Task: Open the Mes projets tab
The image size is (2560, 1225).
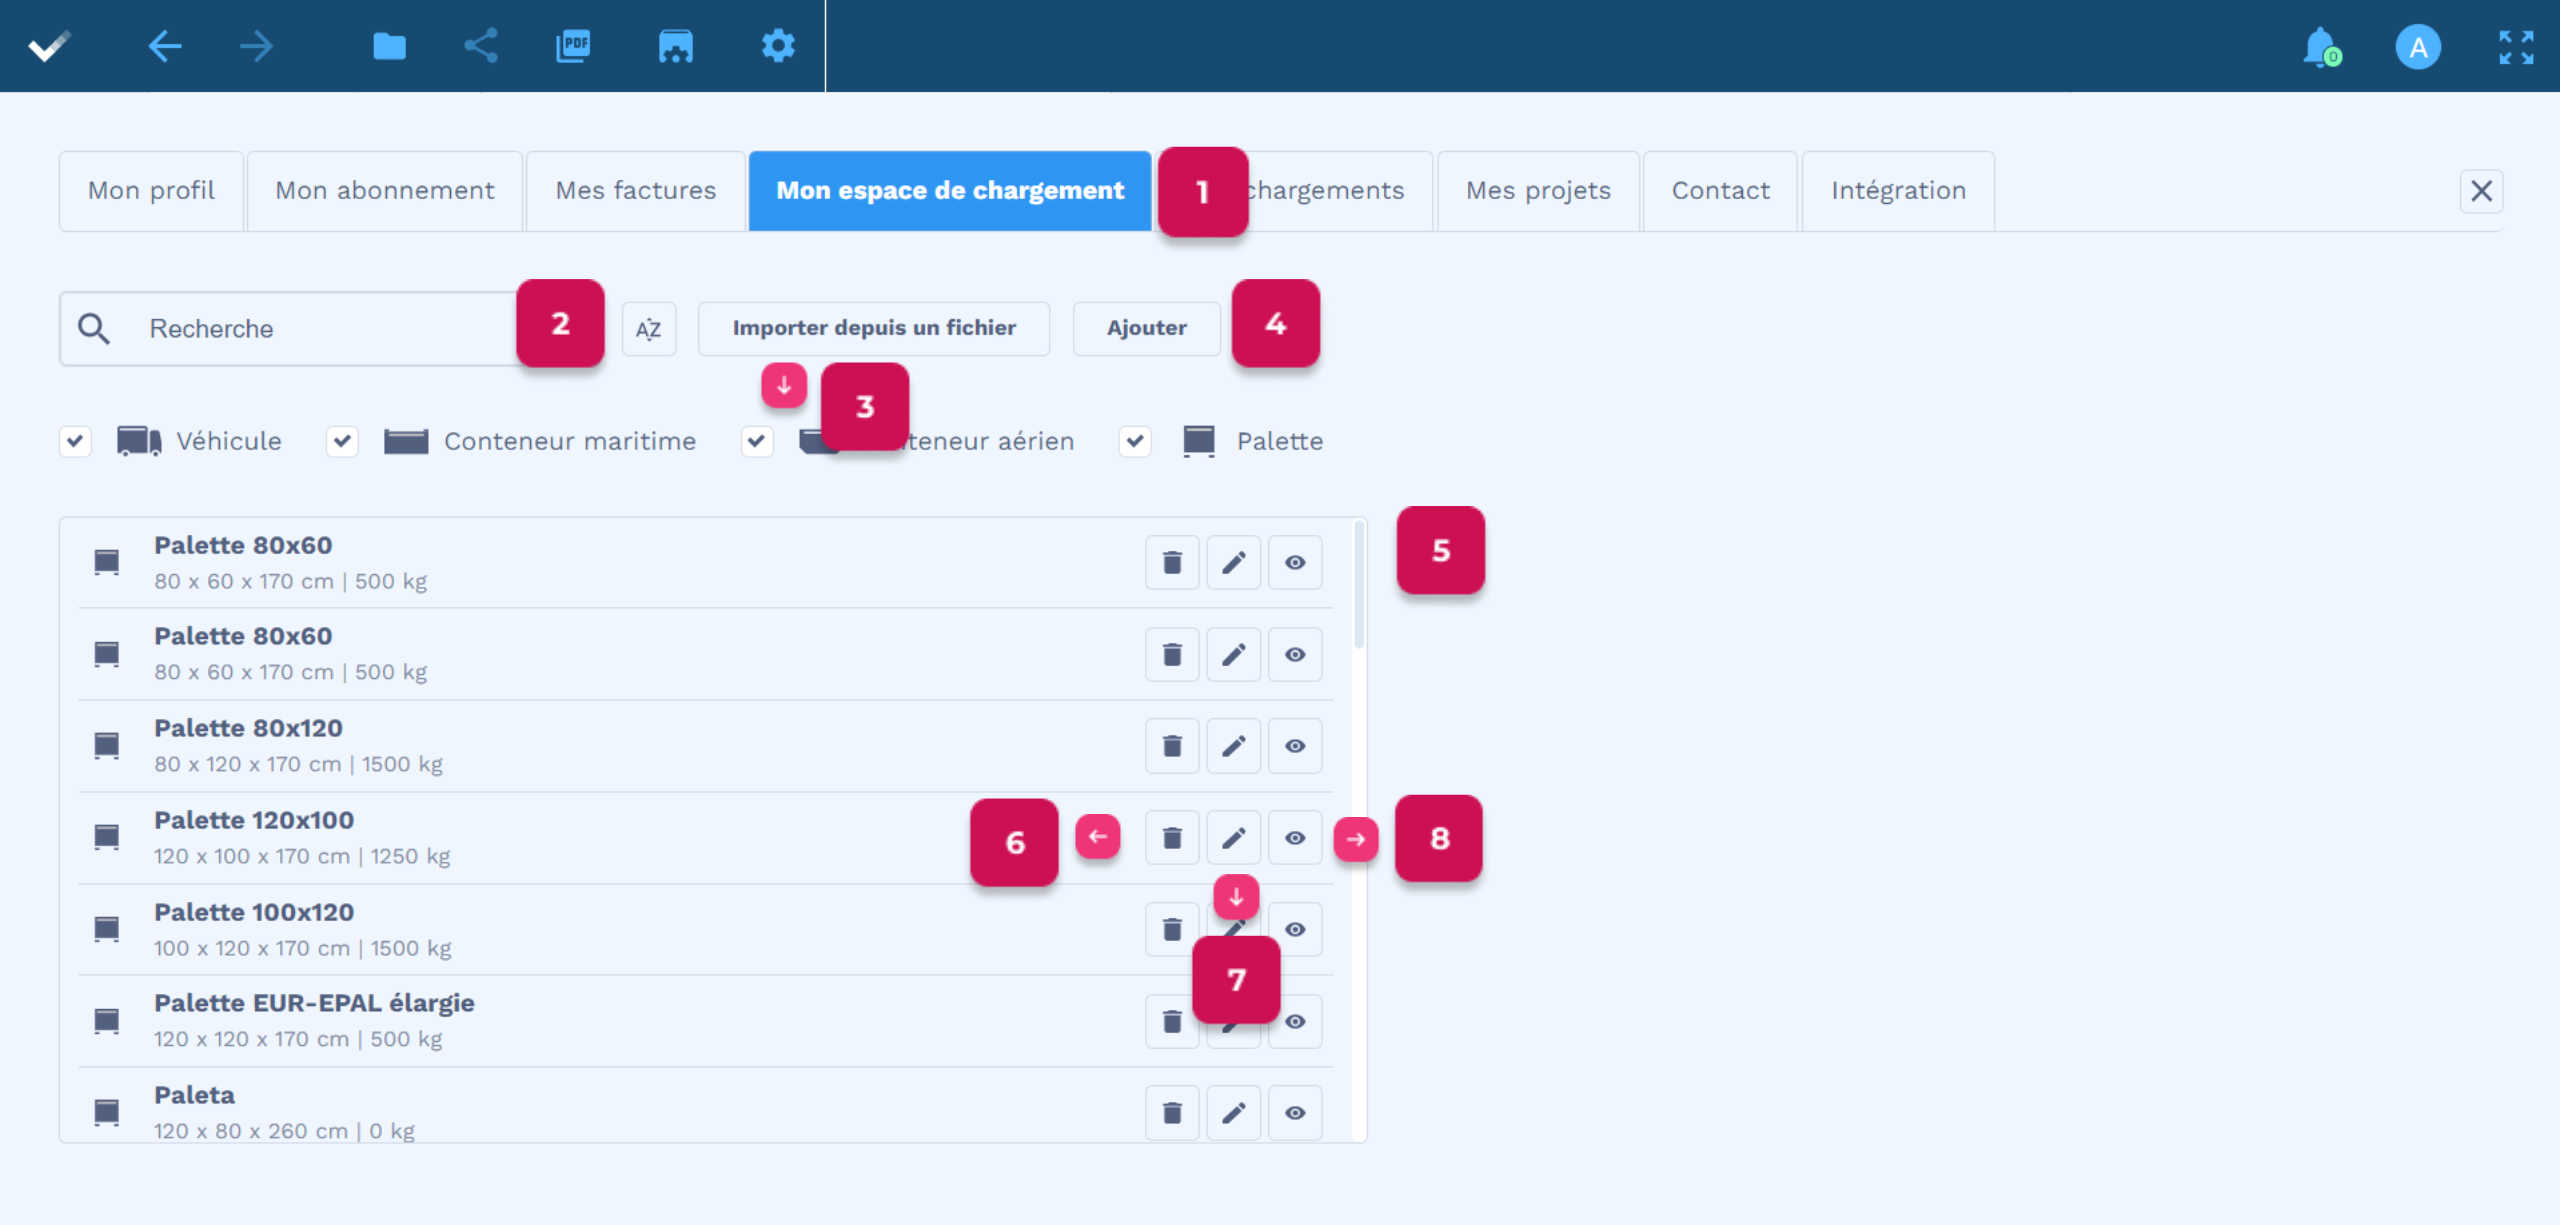Action: pos(1538,191)
